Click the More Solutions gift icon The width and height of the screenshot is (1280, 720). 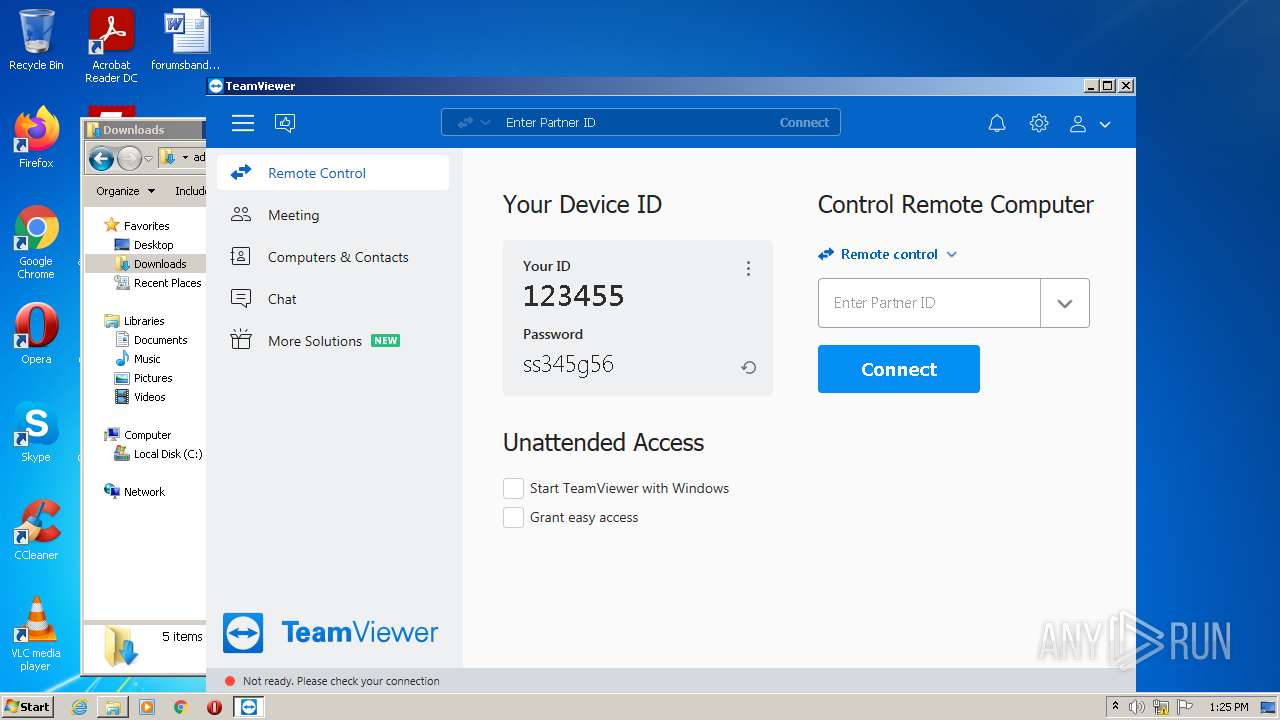click(241, 340)
